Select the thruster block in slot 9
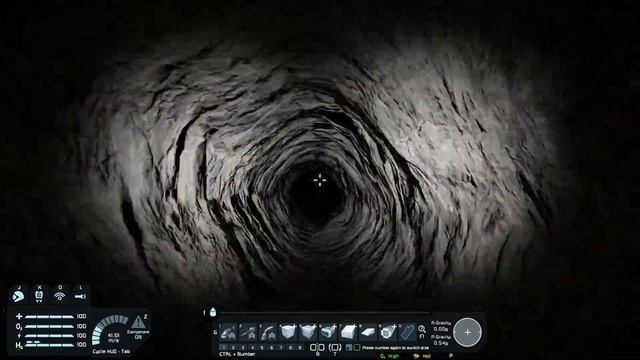The image size is (640, 360). [x=388, y=332]
